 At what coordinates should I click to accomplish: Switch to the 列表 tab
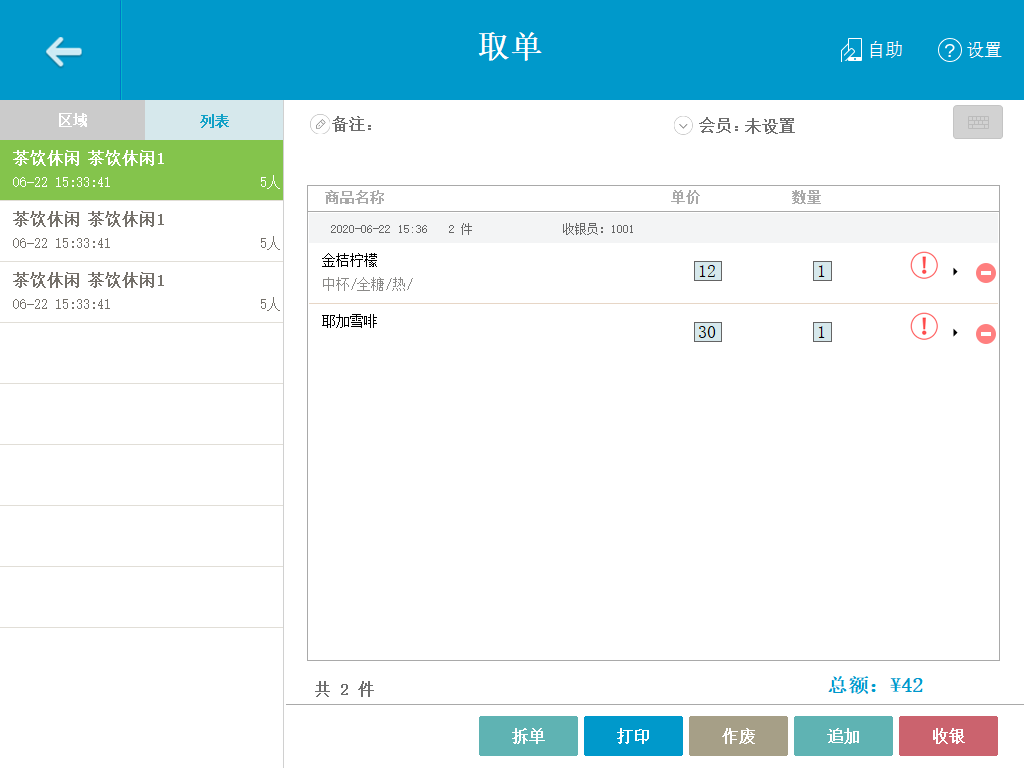pyautogui.click(x=214, y=120)
